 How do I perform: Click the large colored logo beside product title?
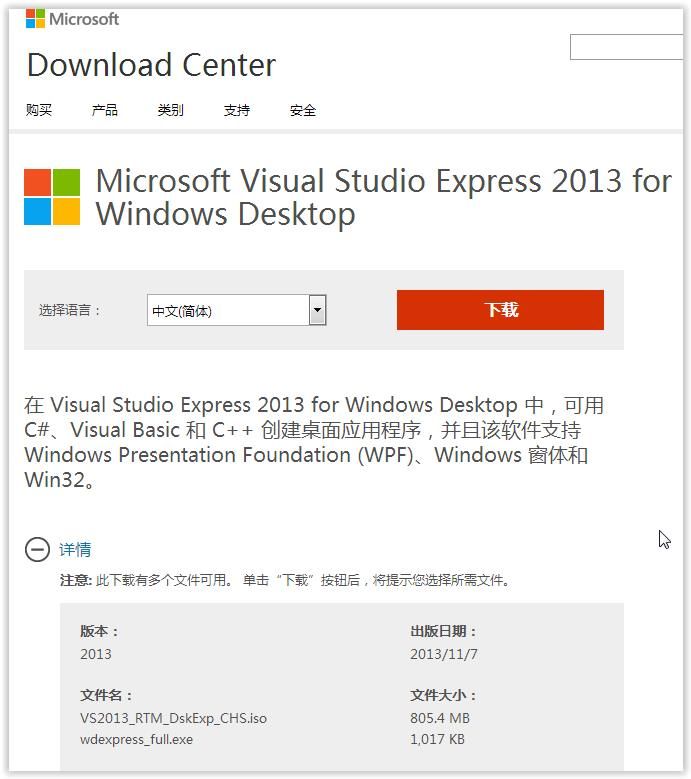52,197
